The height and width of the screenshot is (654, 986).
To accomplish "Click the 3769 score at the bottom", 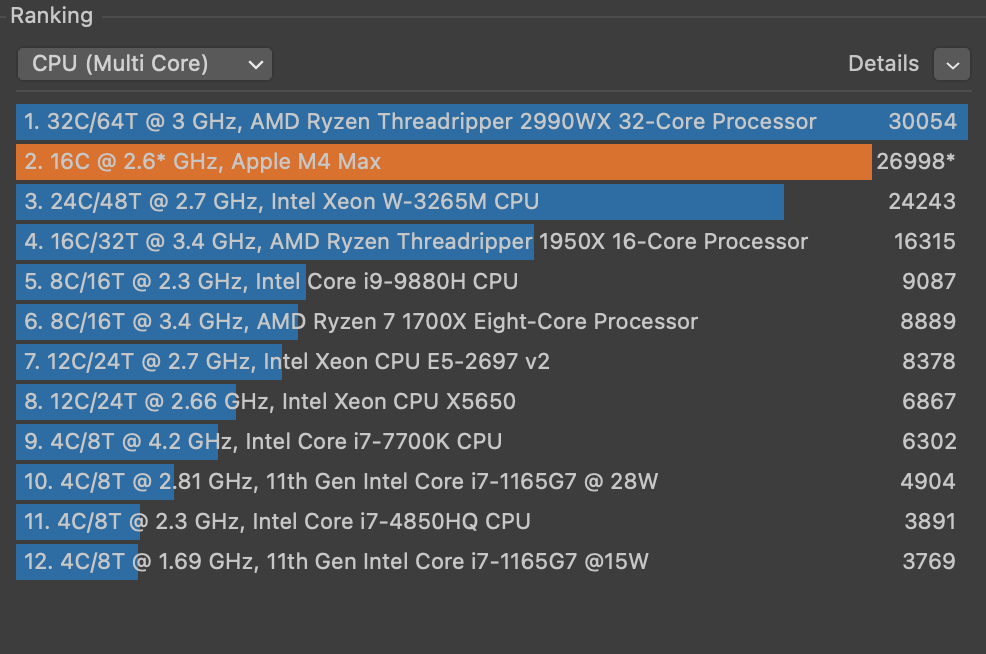I will click(929, 562).
